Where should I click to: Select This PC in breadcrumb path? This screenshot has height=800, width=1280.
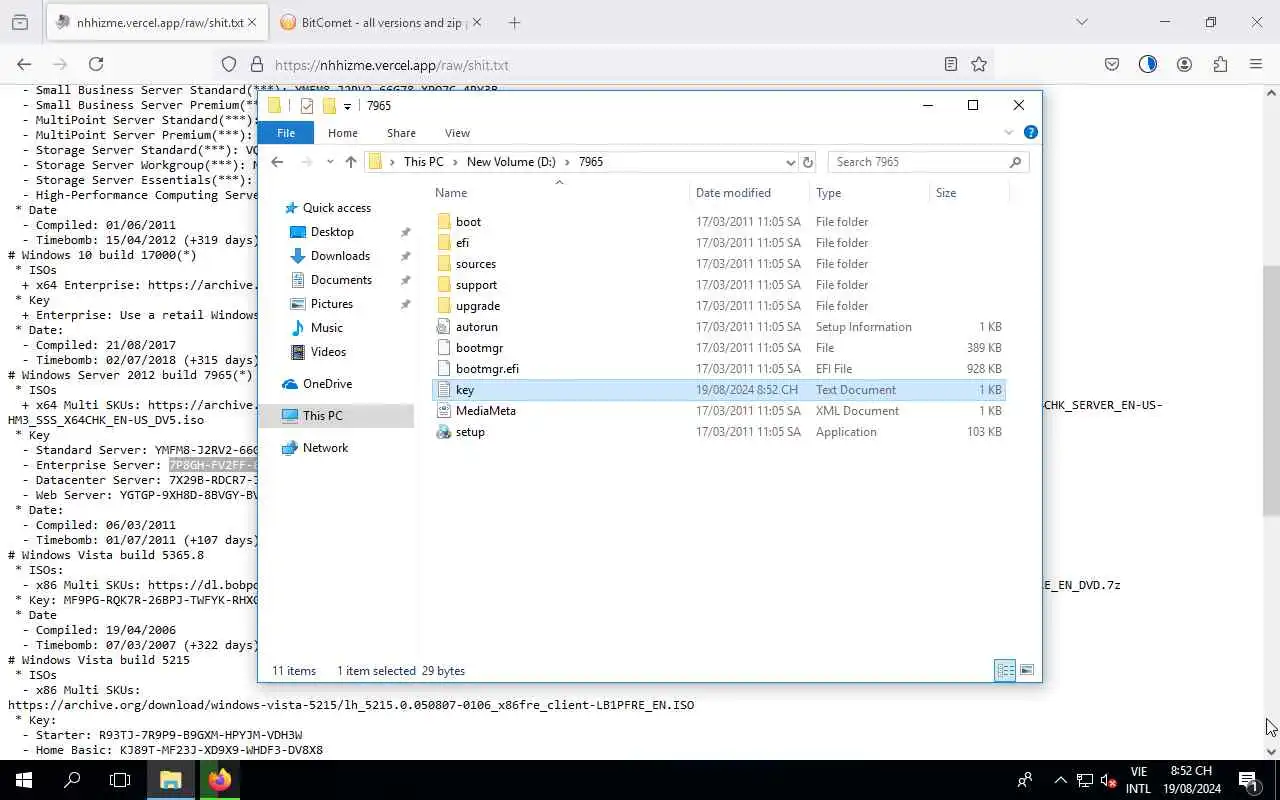(423, 162)
